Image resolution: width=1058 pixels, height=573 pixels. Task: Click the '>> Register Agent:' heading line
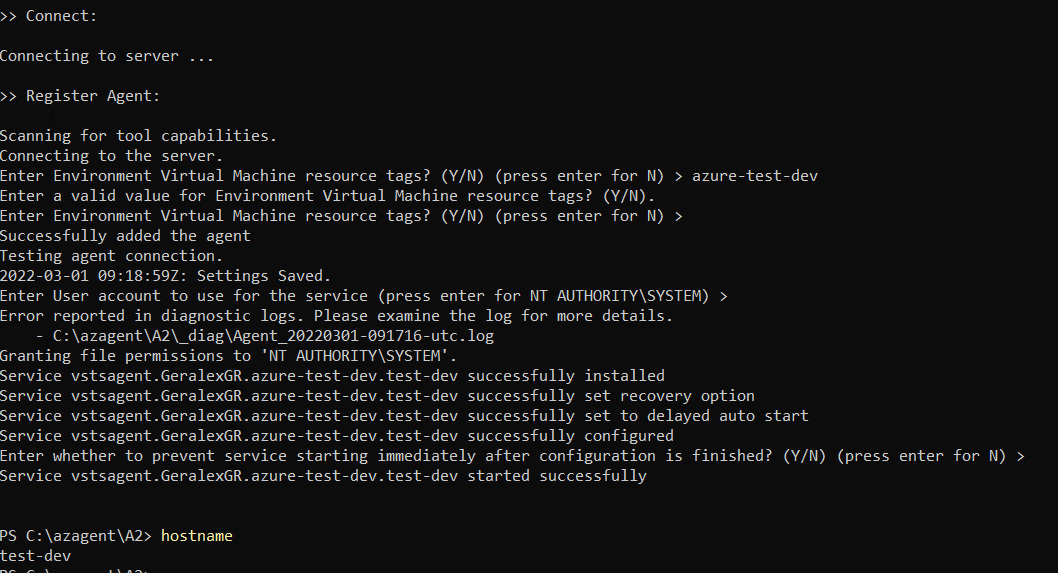tap(80, 96)
